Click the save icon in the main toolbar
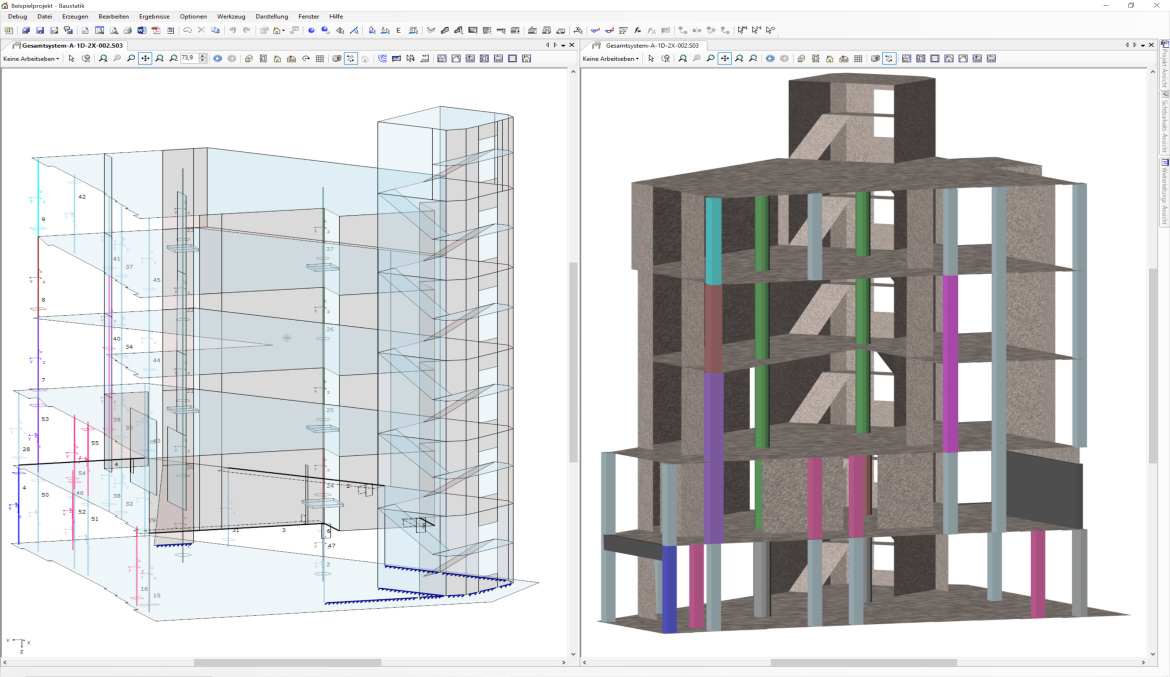Viewport: 1170px width, 677px height. tap(40, 31)
